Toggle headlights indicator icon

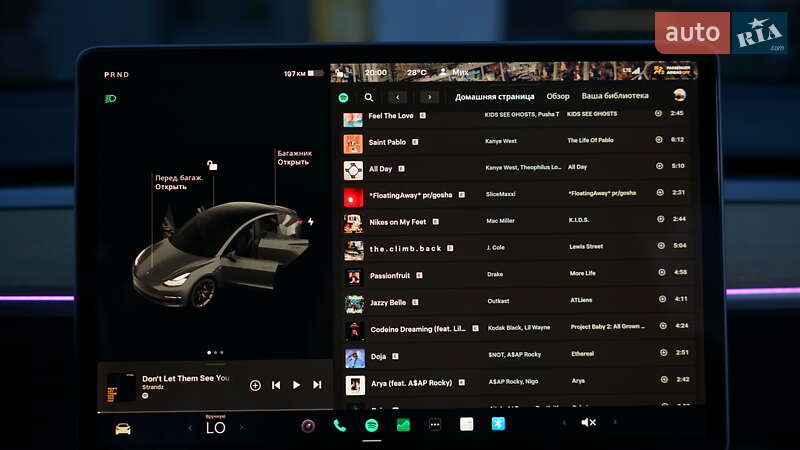[110, 98]
